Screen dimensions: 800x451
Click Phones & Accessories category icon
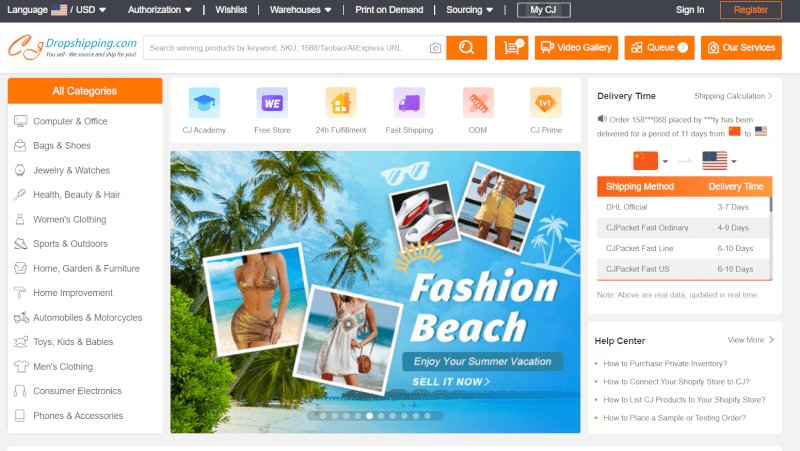20,415
